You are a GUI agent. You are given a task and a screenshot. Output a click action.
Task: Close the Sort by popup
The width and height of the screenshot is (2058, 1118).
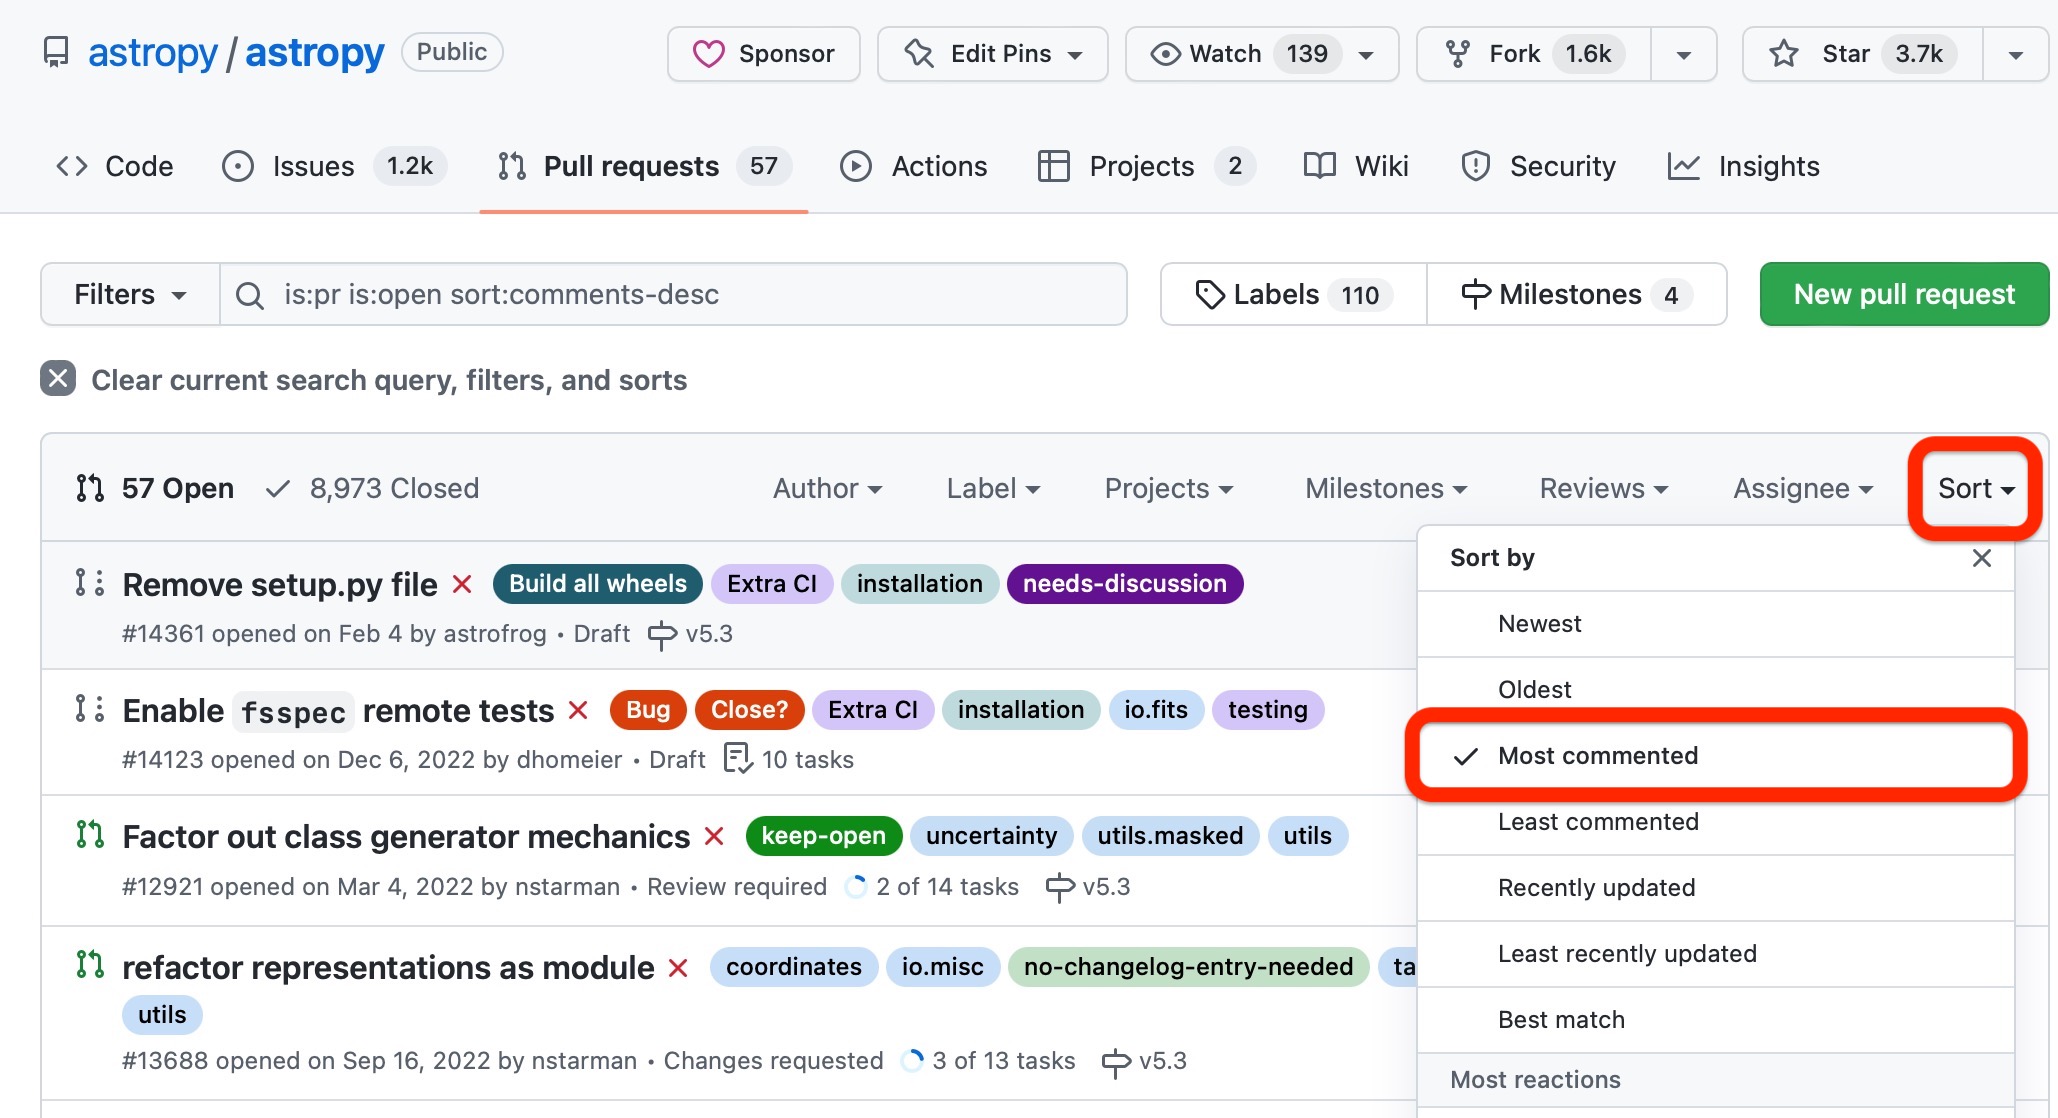pos(1981,558)
